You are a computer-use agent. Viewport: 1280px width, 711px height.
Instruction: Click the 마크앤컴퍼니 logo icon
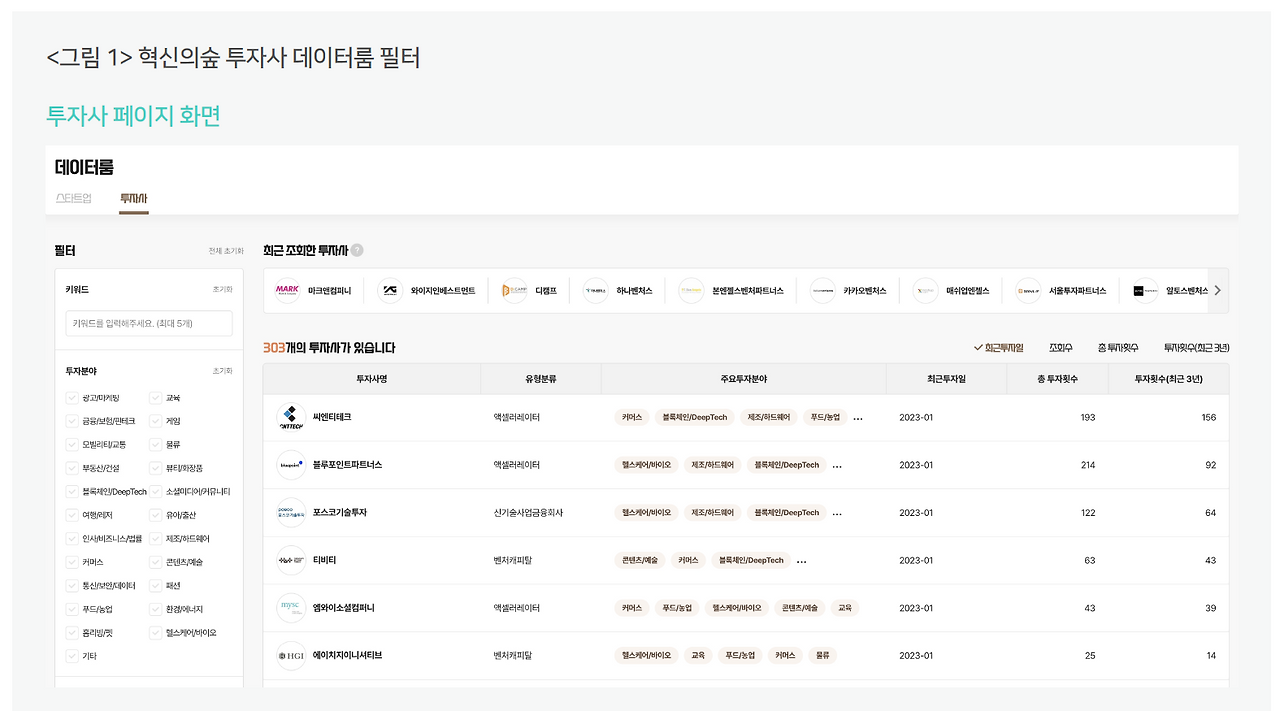click(287, 291)
